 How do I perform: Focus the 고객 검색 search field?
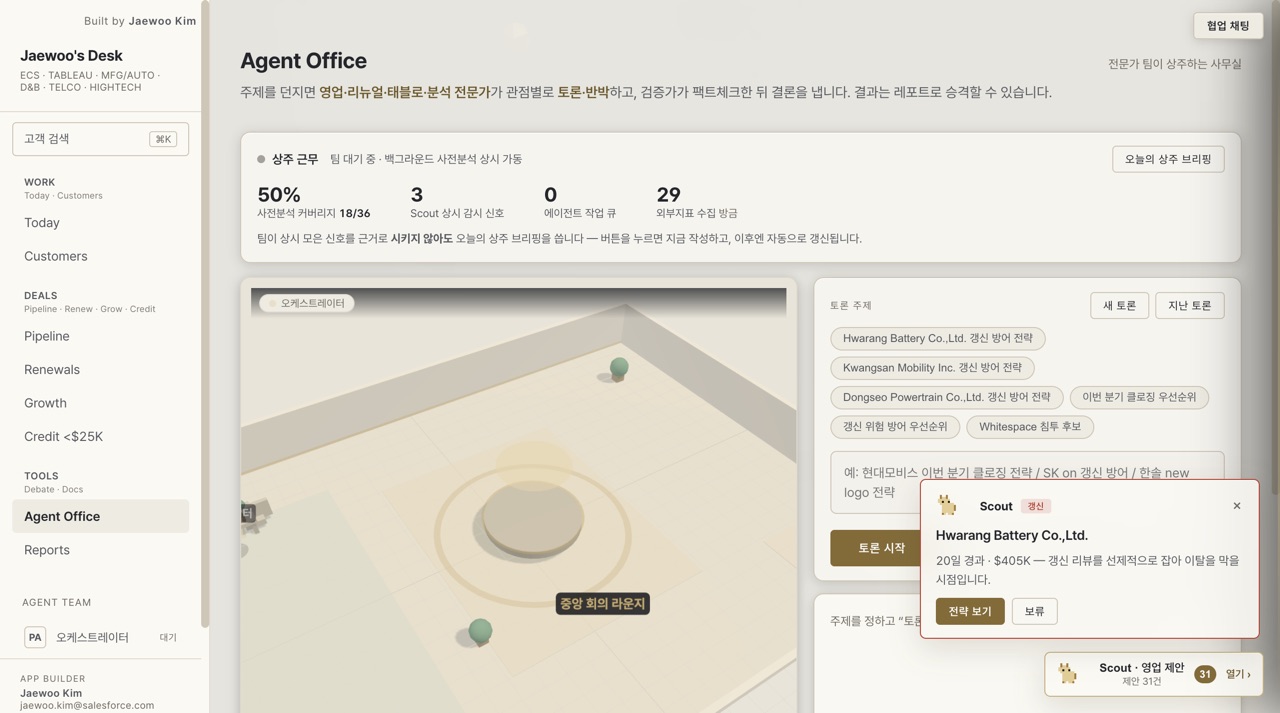[100, 139]
